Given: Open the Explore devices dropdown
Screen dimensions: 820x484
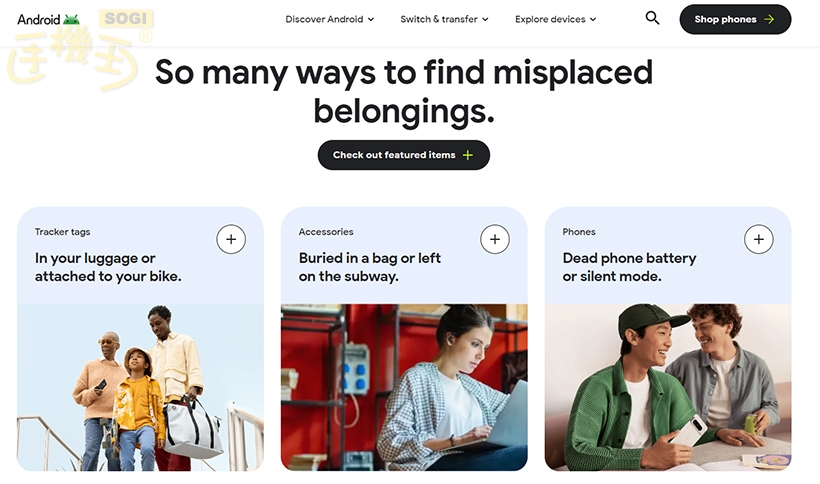Looking at the screenshot, I should pos(555,19).
